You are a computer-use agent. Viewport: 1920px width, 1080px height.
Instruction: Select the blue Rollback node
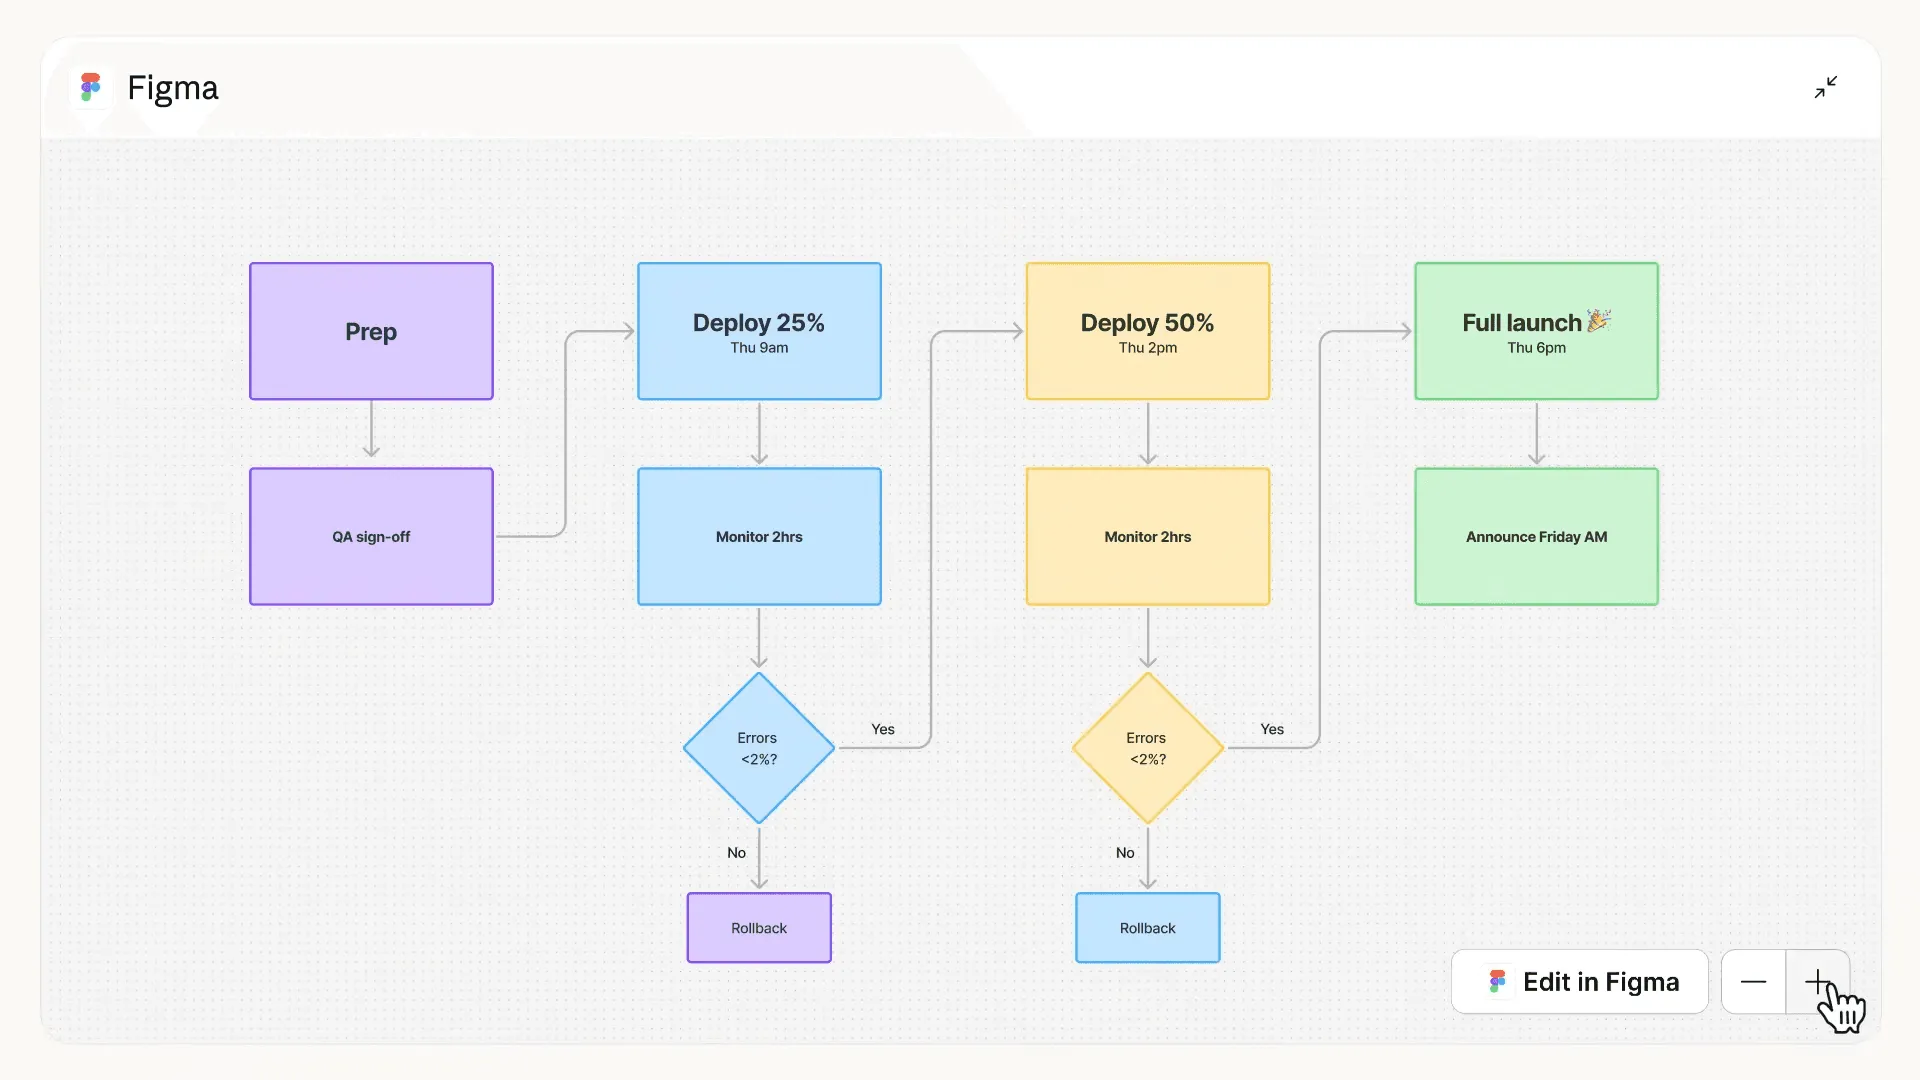1146,927
